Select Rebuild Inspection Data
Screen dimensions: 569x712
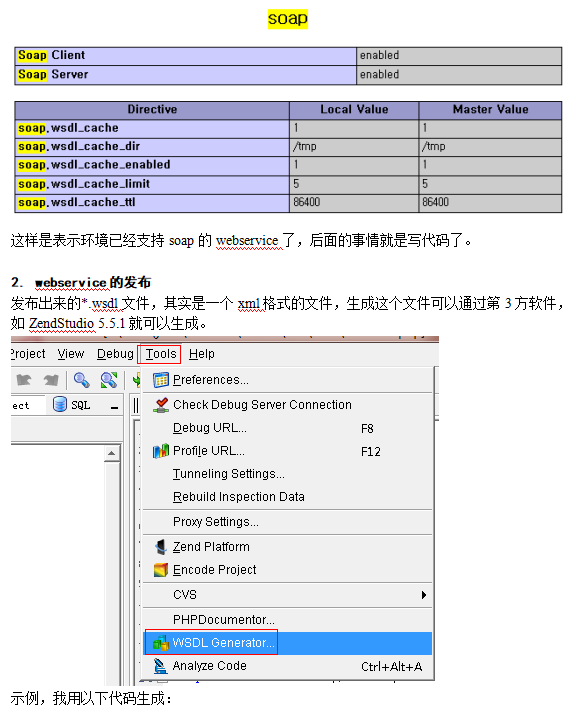tap(287, 497)
